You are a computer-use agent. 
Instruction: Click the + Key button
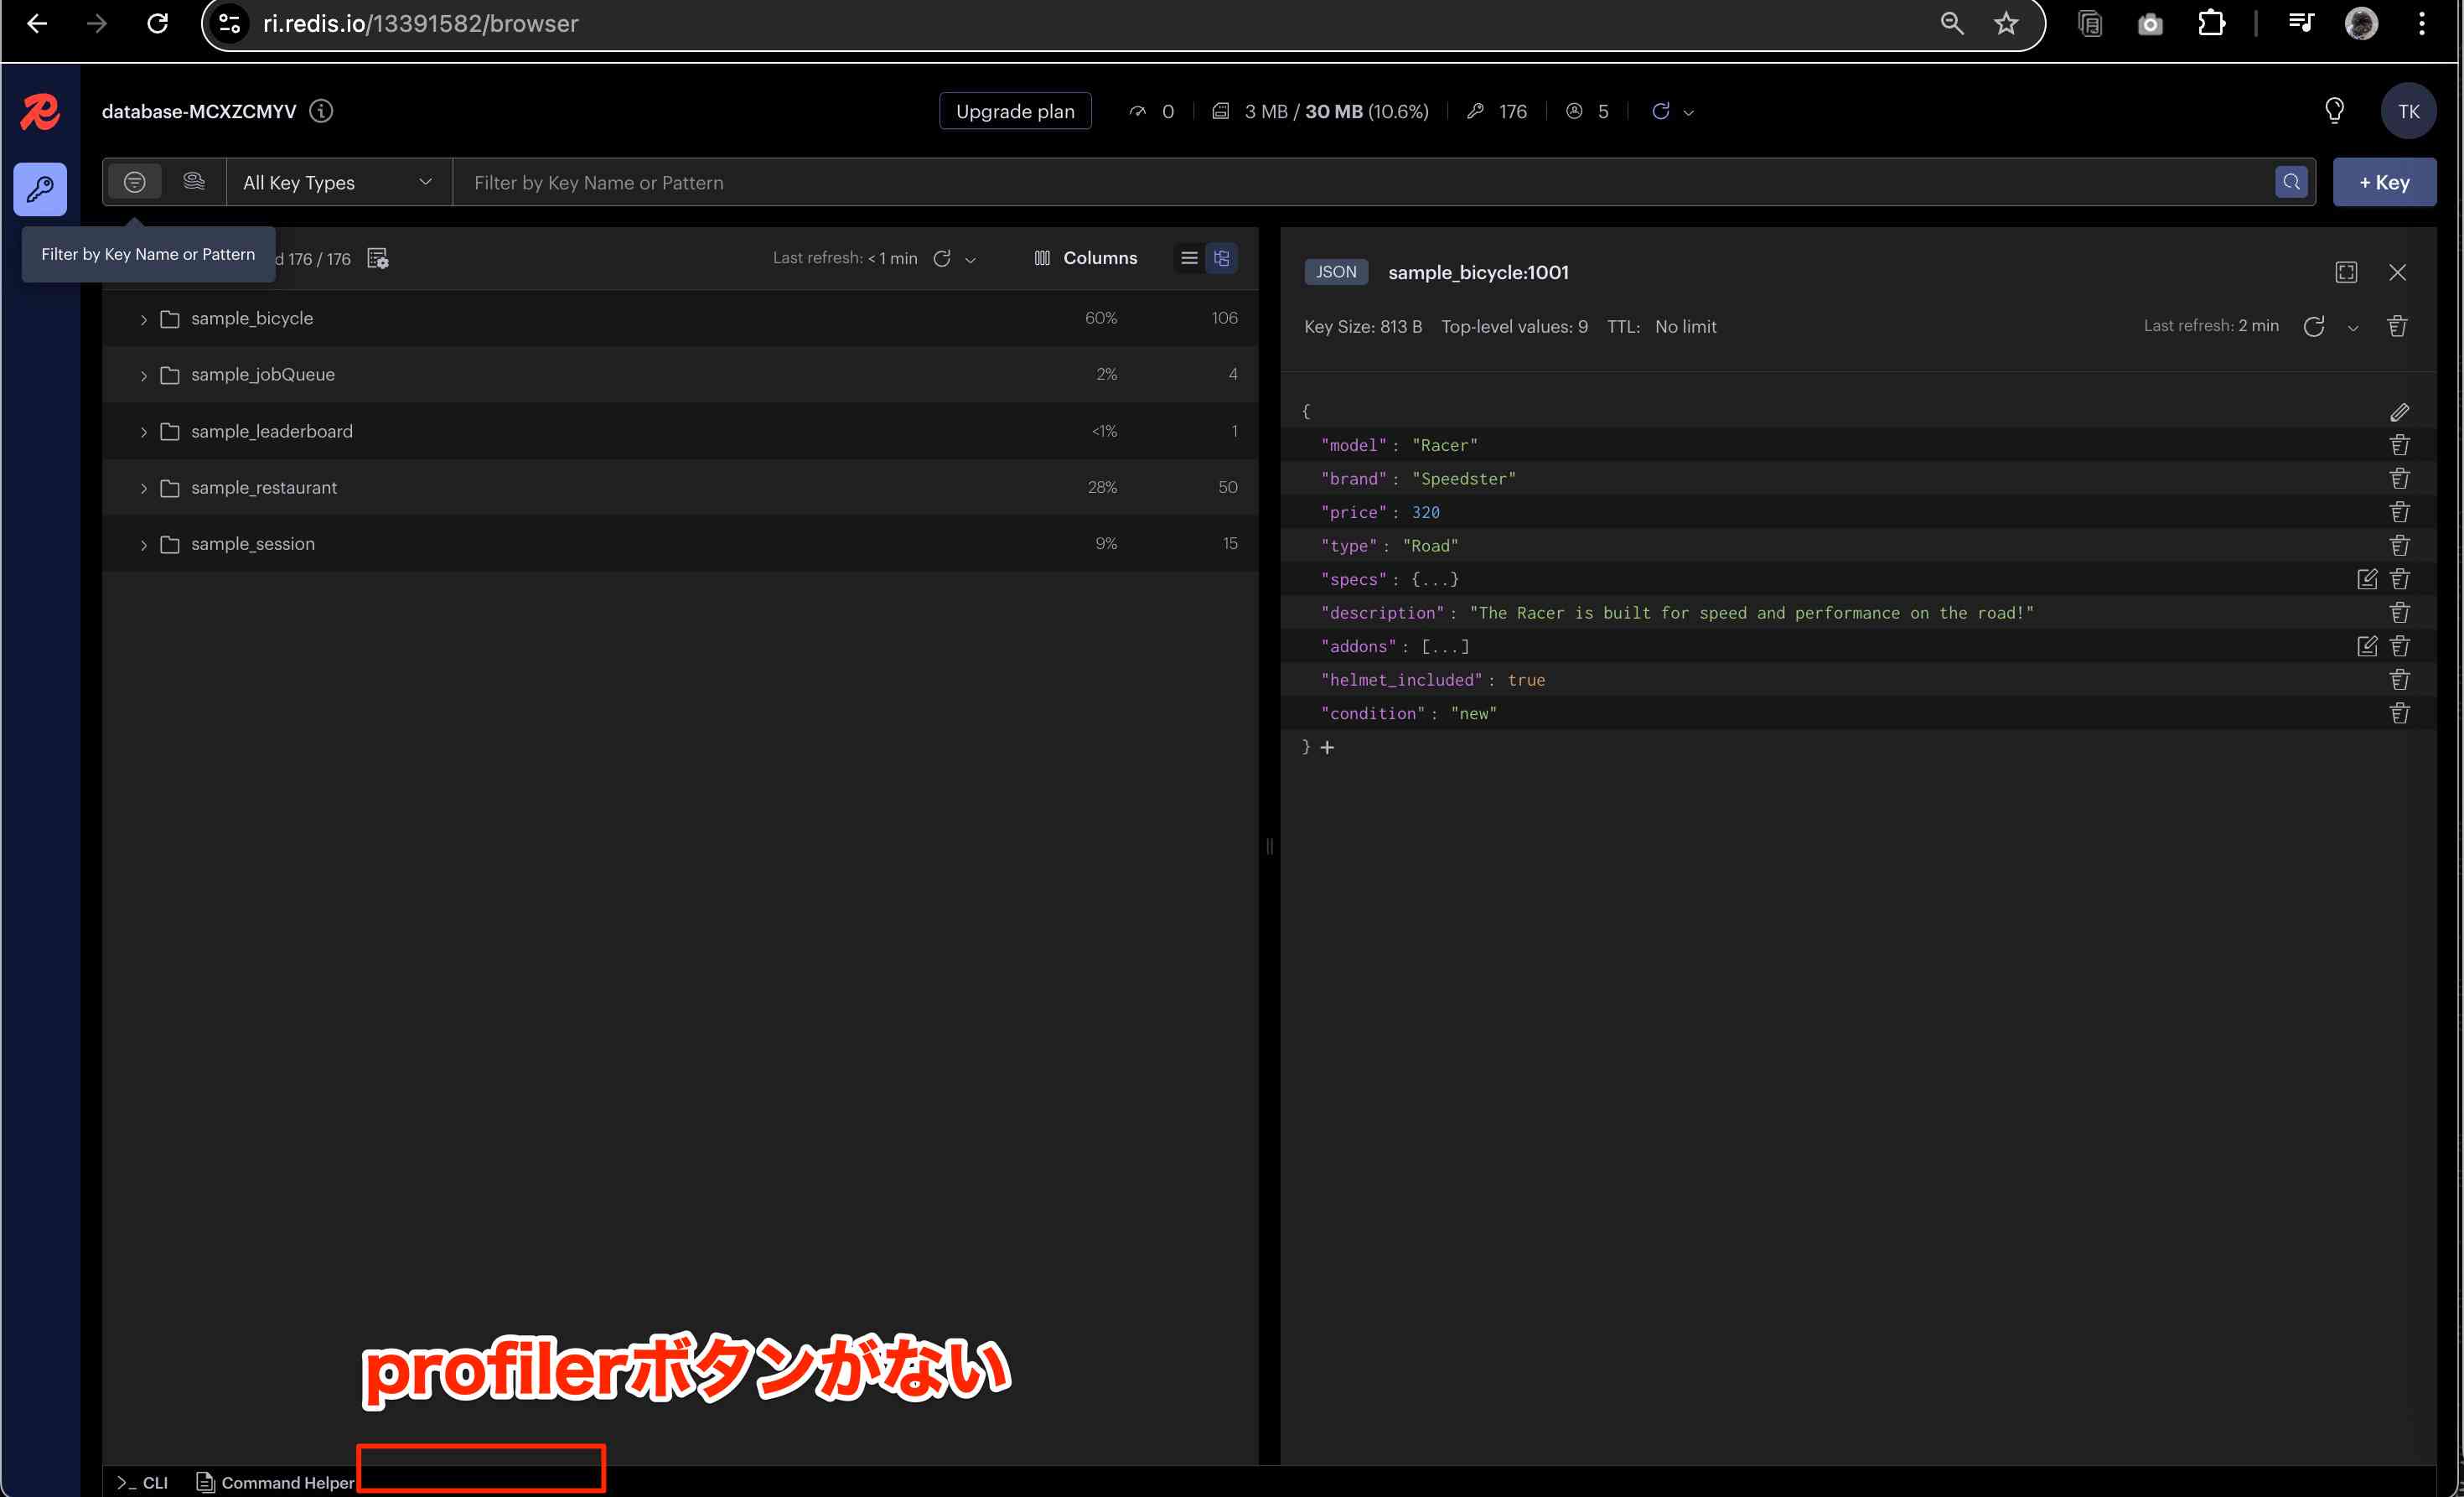(x=2384, y=182)
